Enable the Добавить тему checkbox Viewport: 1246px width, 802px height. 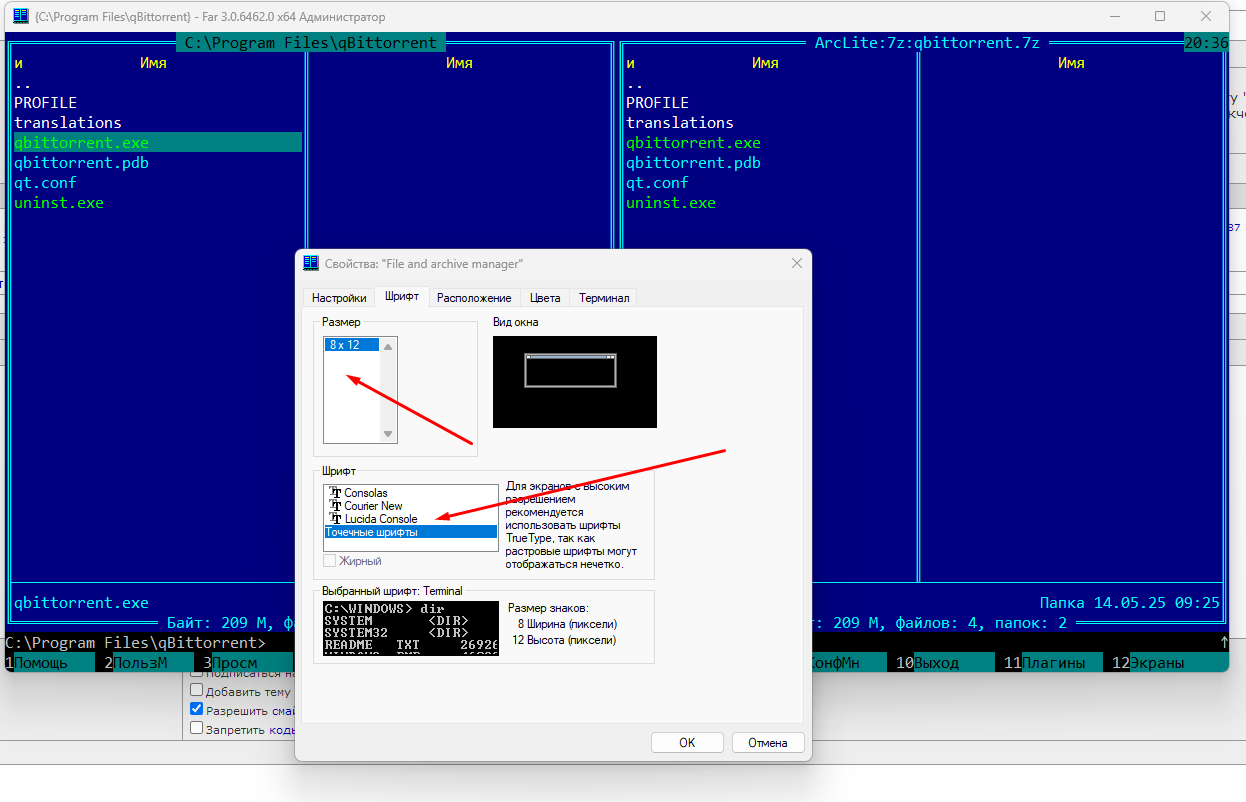coord(197,690)
